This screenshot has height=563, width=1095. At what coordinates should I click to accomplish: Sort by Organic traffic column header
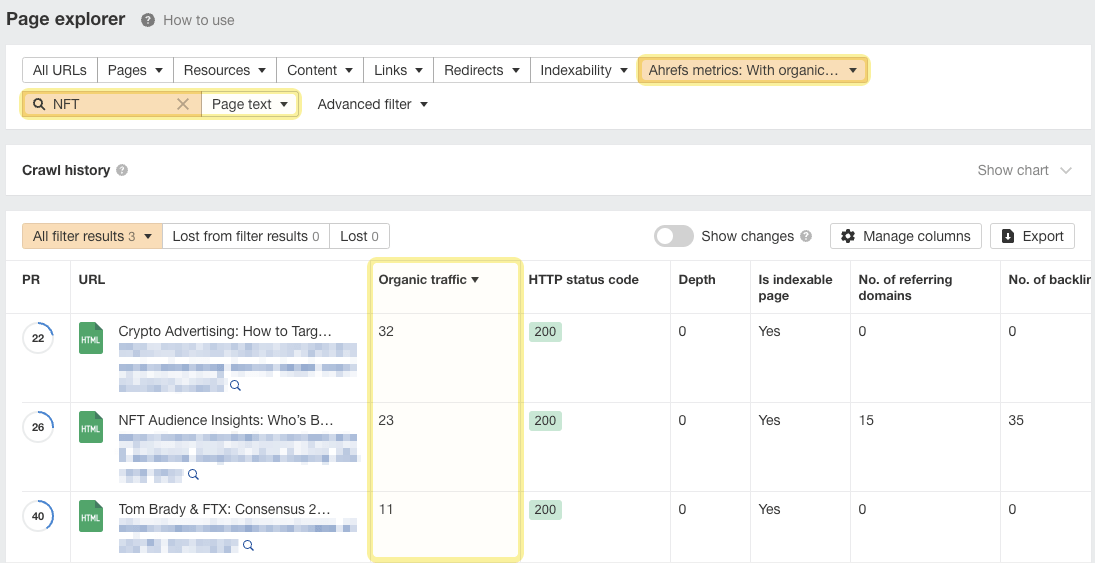pos(428,280)
